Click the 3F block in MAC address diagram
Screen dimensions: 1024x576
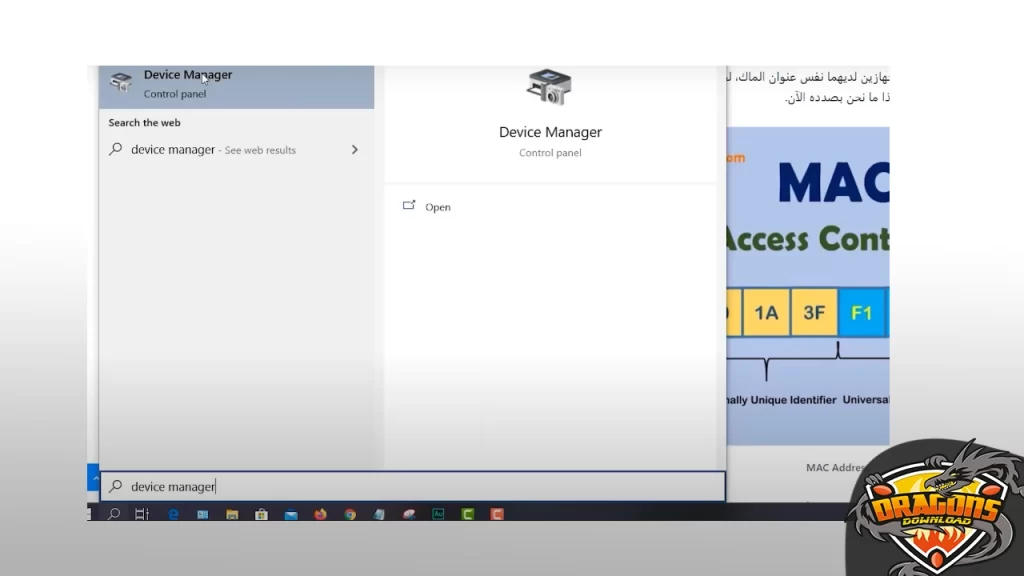tap(814, 313)
